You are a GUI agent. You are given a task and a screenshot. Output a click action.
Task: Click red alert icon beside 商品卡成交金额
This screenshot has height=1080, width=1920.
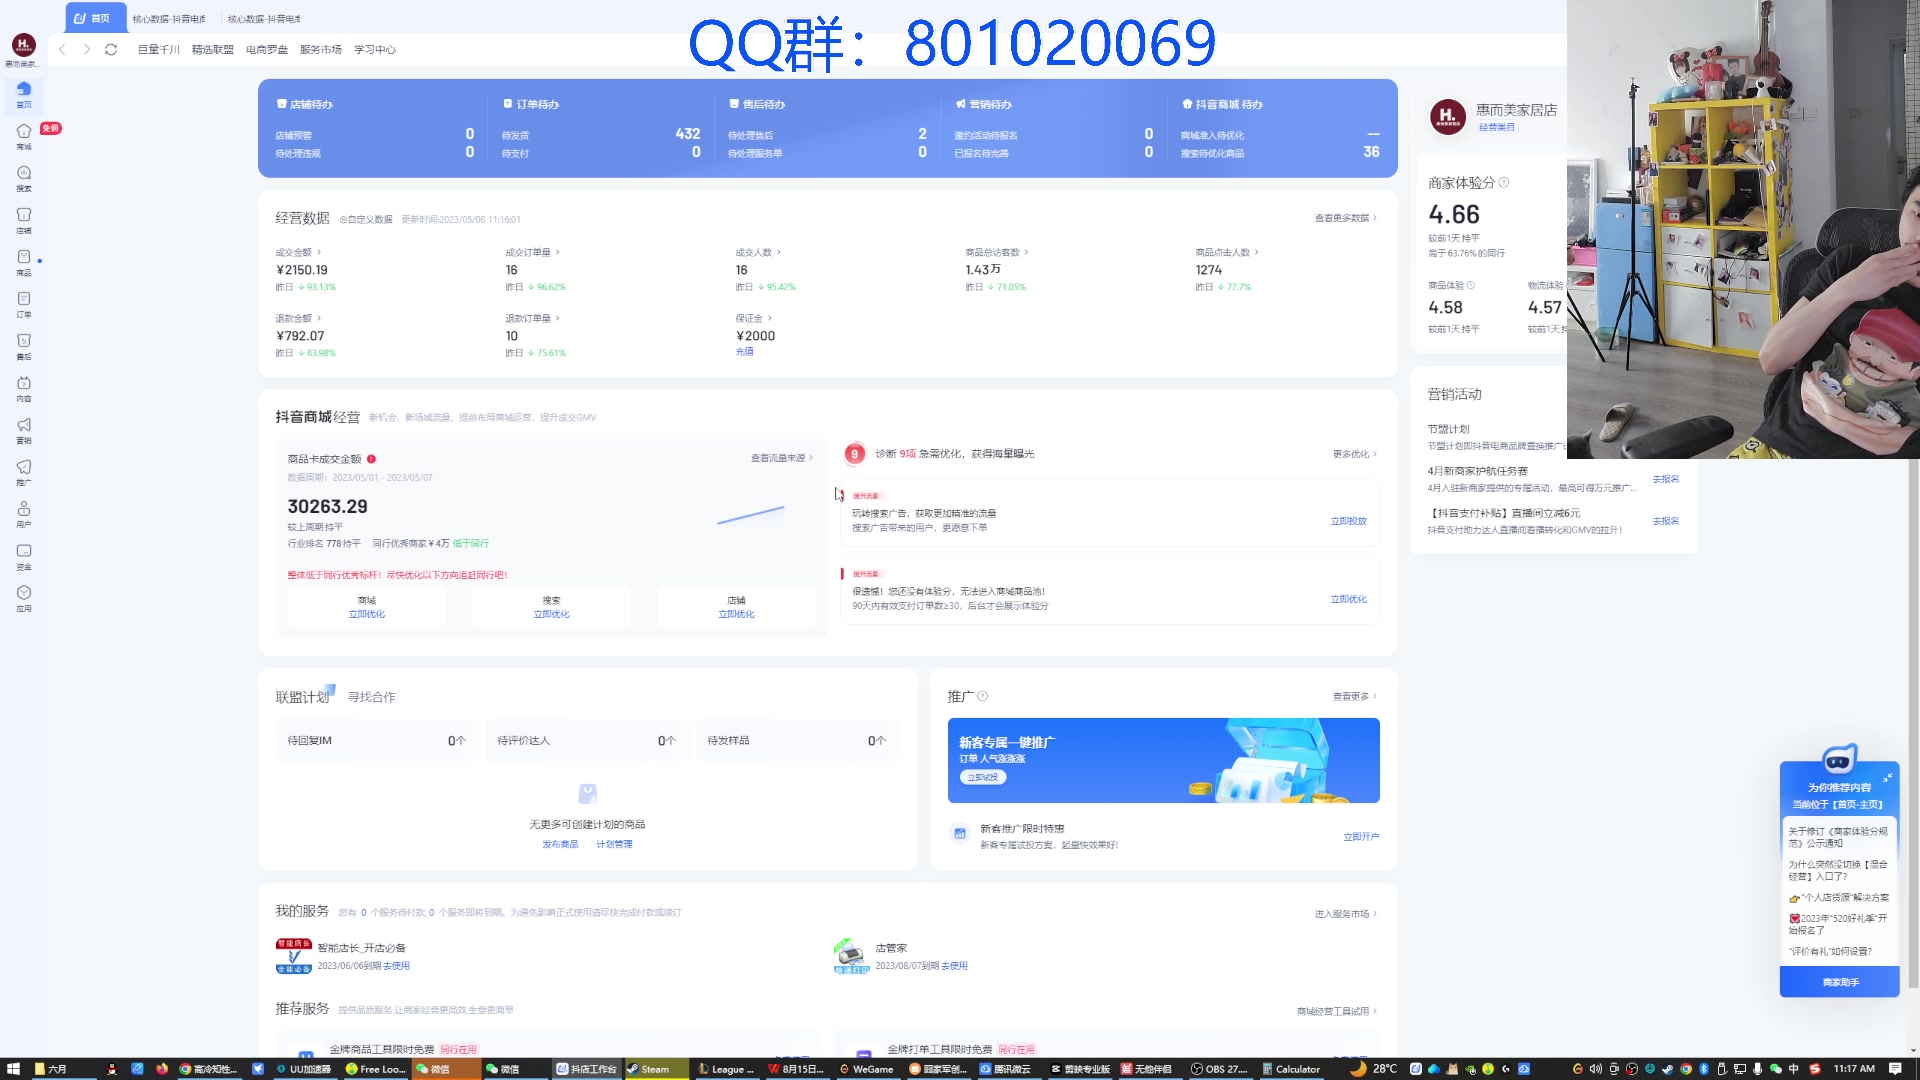click(371, 459)
